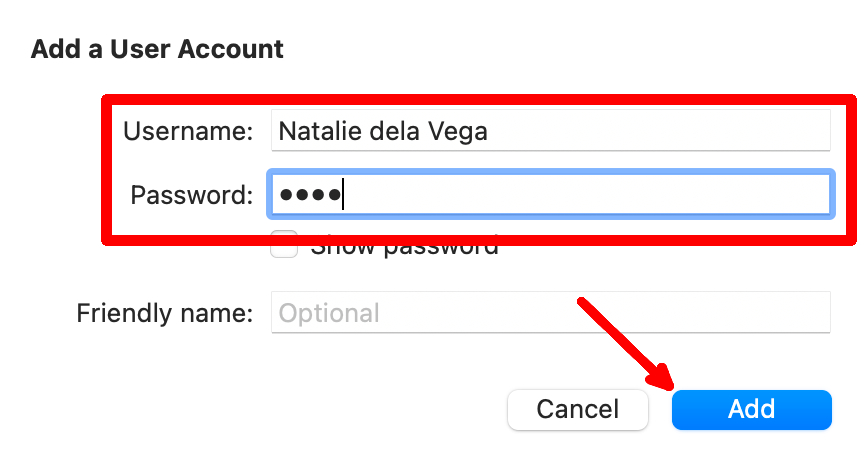Click the "Password:" label
This screenshot has height=456, width=864.
point(192,194)
